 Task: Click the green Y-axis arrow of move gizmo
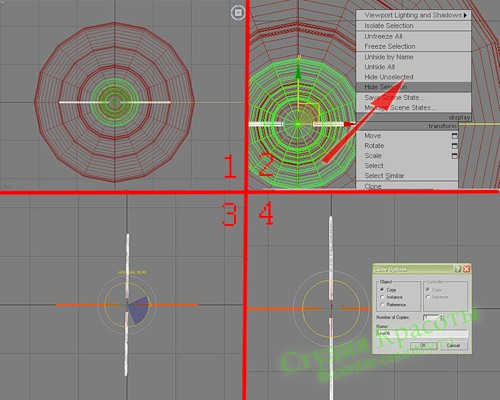(298, 72)
